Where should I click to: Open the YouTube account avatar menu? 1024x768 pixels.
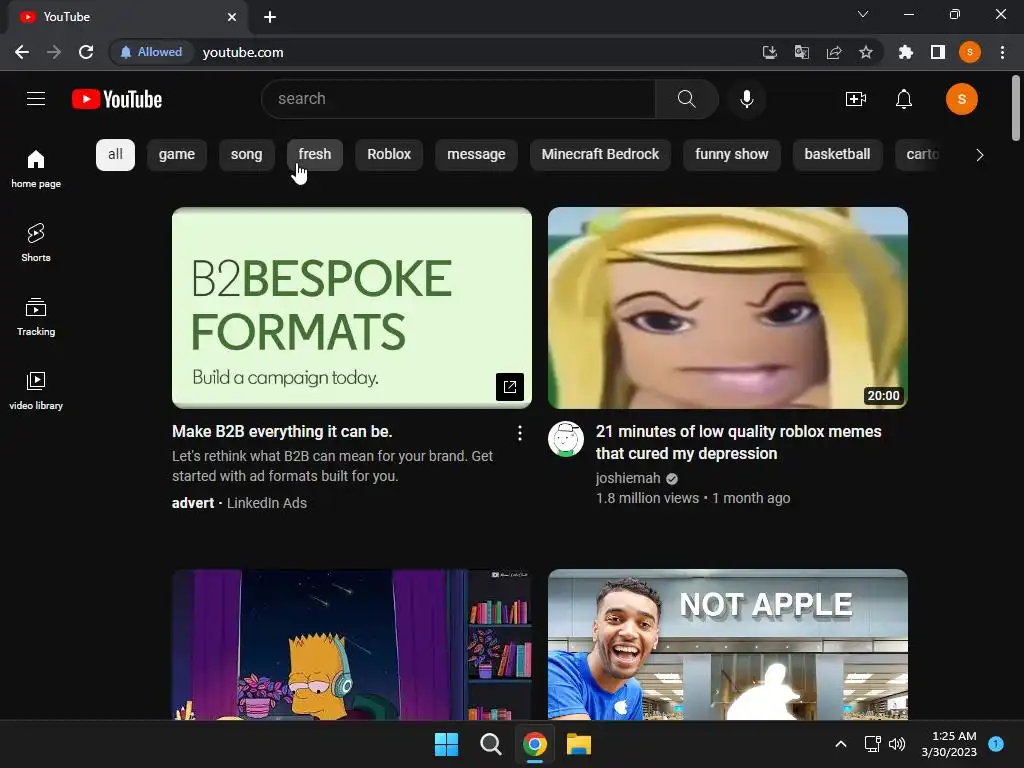pyautogui.click(x=961, y=99)
